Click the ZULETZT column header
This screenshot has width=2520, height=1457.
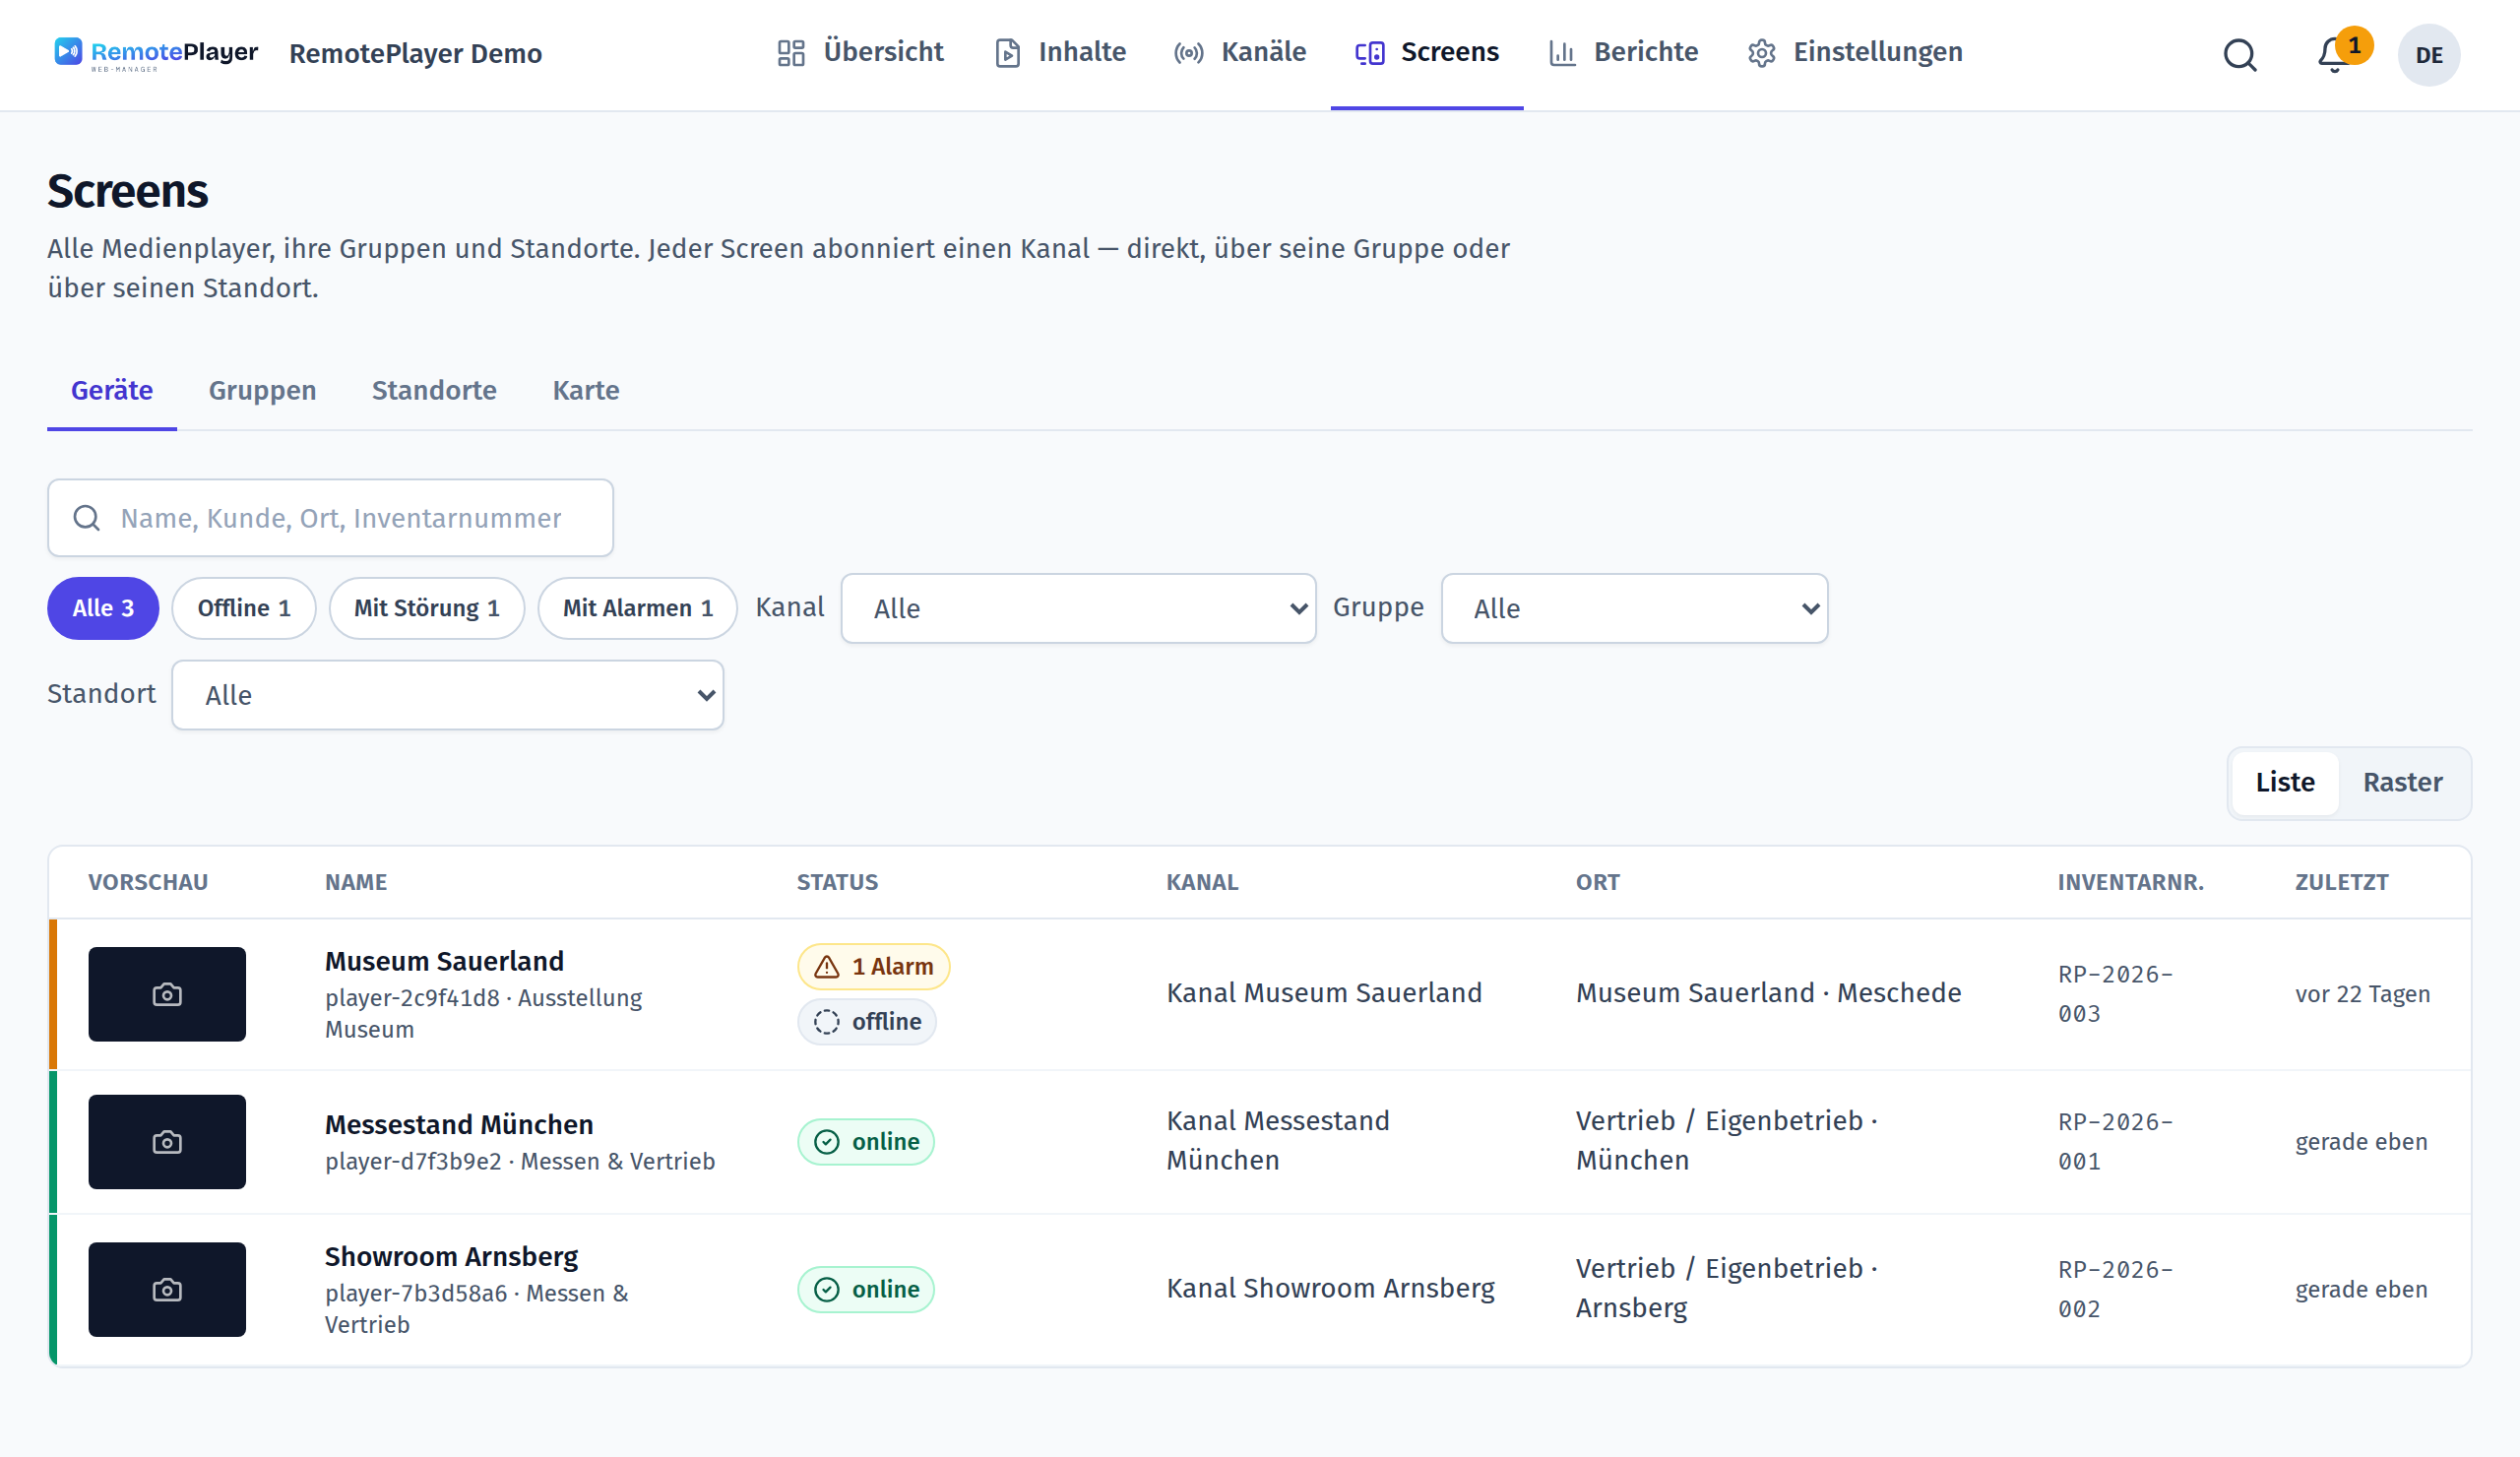(x=2341, y=883)
